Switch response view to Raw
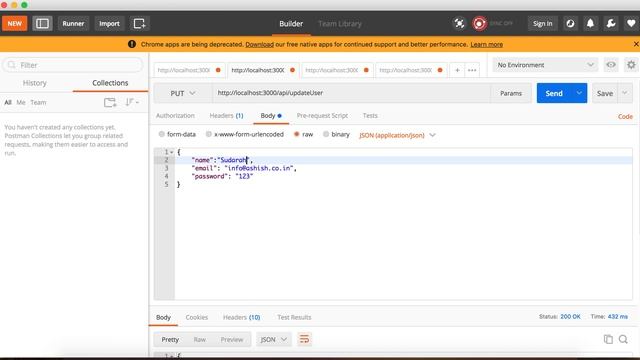Screen dimensions: 640x360 (x=200, y=339)
